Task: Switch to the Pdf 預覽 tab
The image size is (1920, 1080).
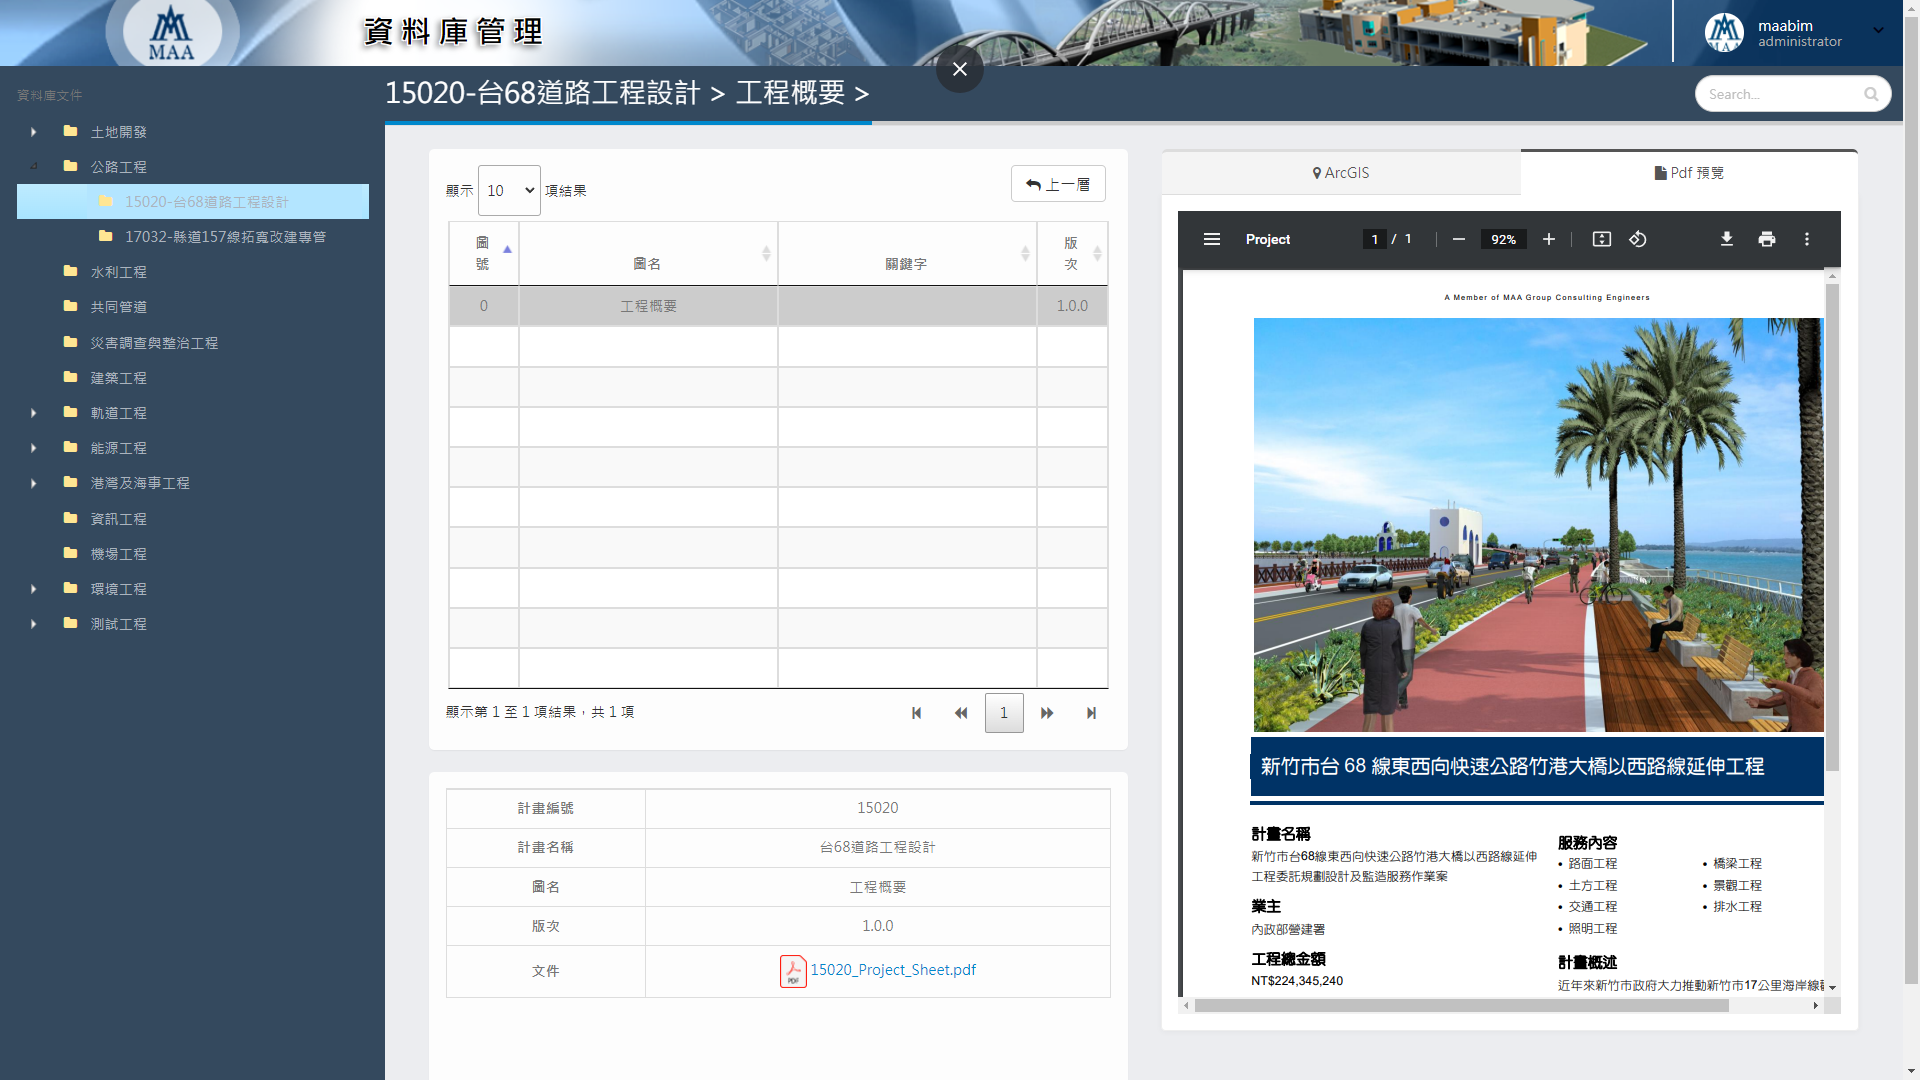Action: pos(1689,173)
